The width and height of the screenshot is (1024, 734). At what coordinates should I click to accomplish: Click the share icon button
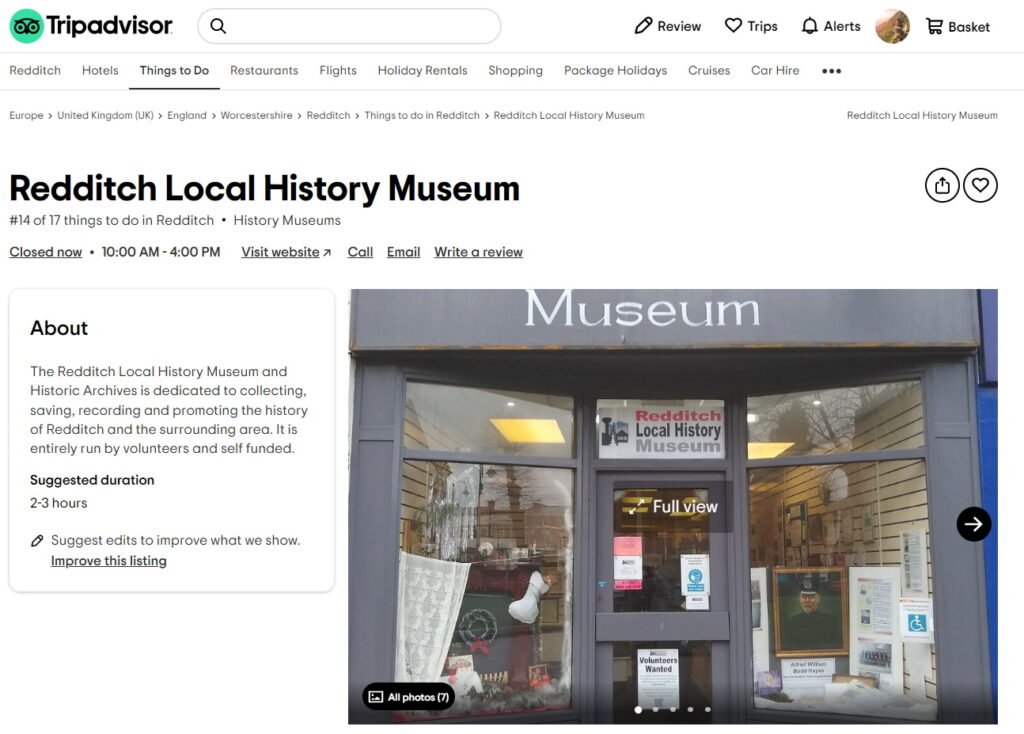pyautogui.click(x=942, y=185)
